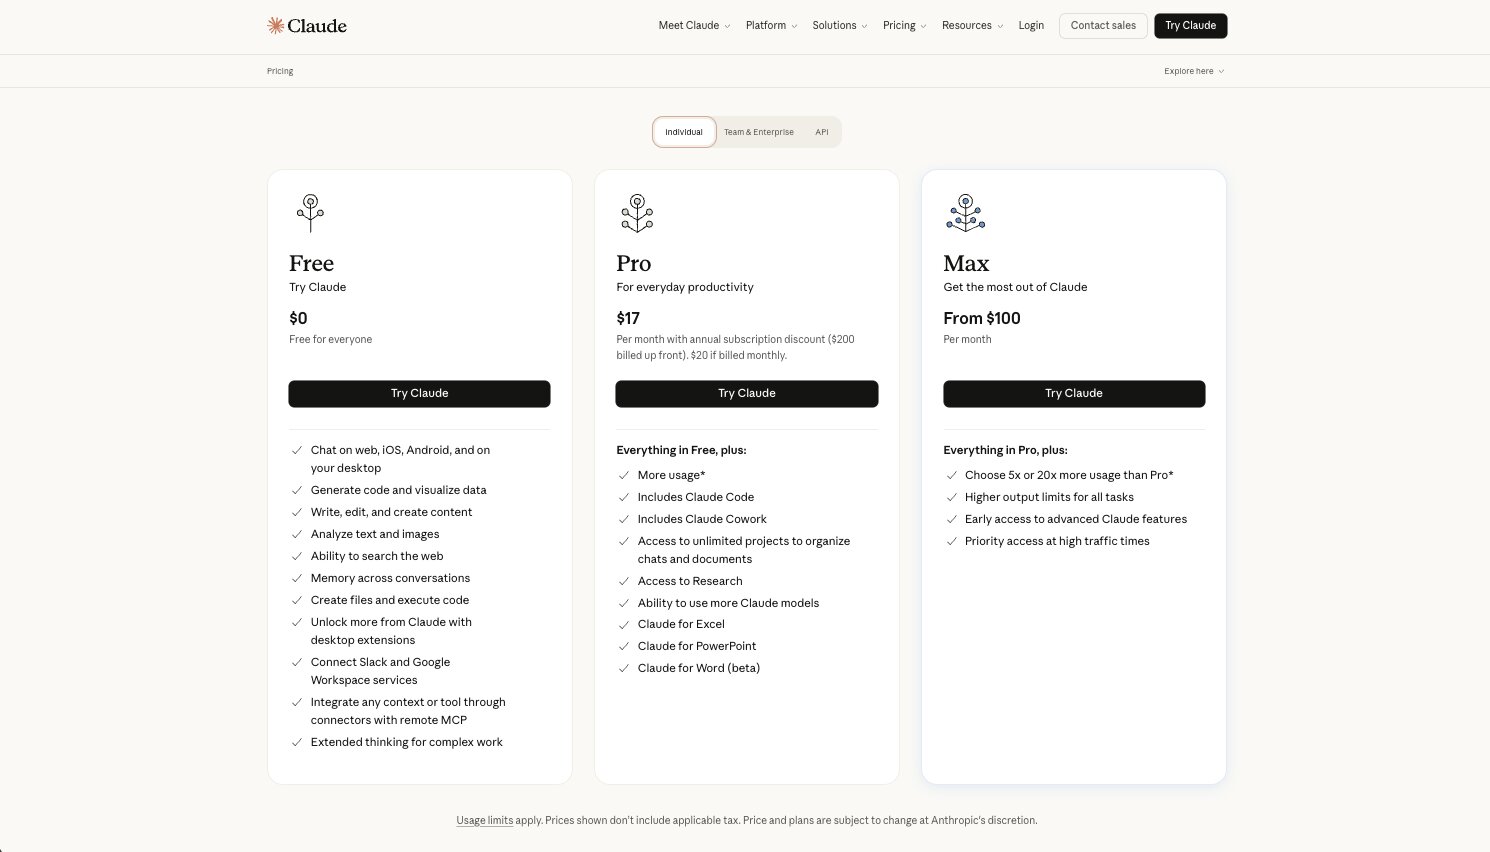1490x852 pixels.
Task: Click 'Everything in Free, plus:' heading
Action: coord(681,450)
